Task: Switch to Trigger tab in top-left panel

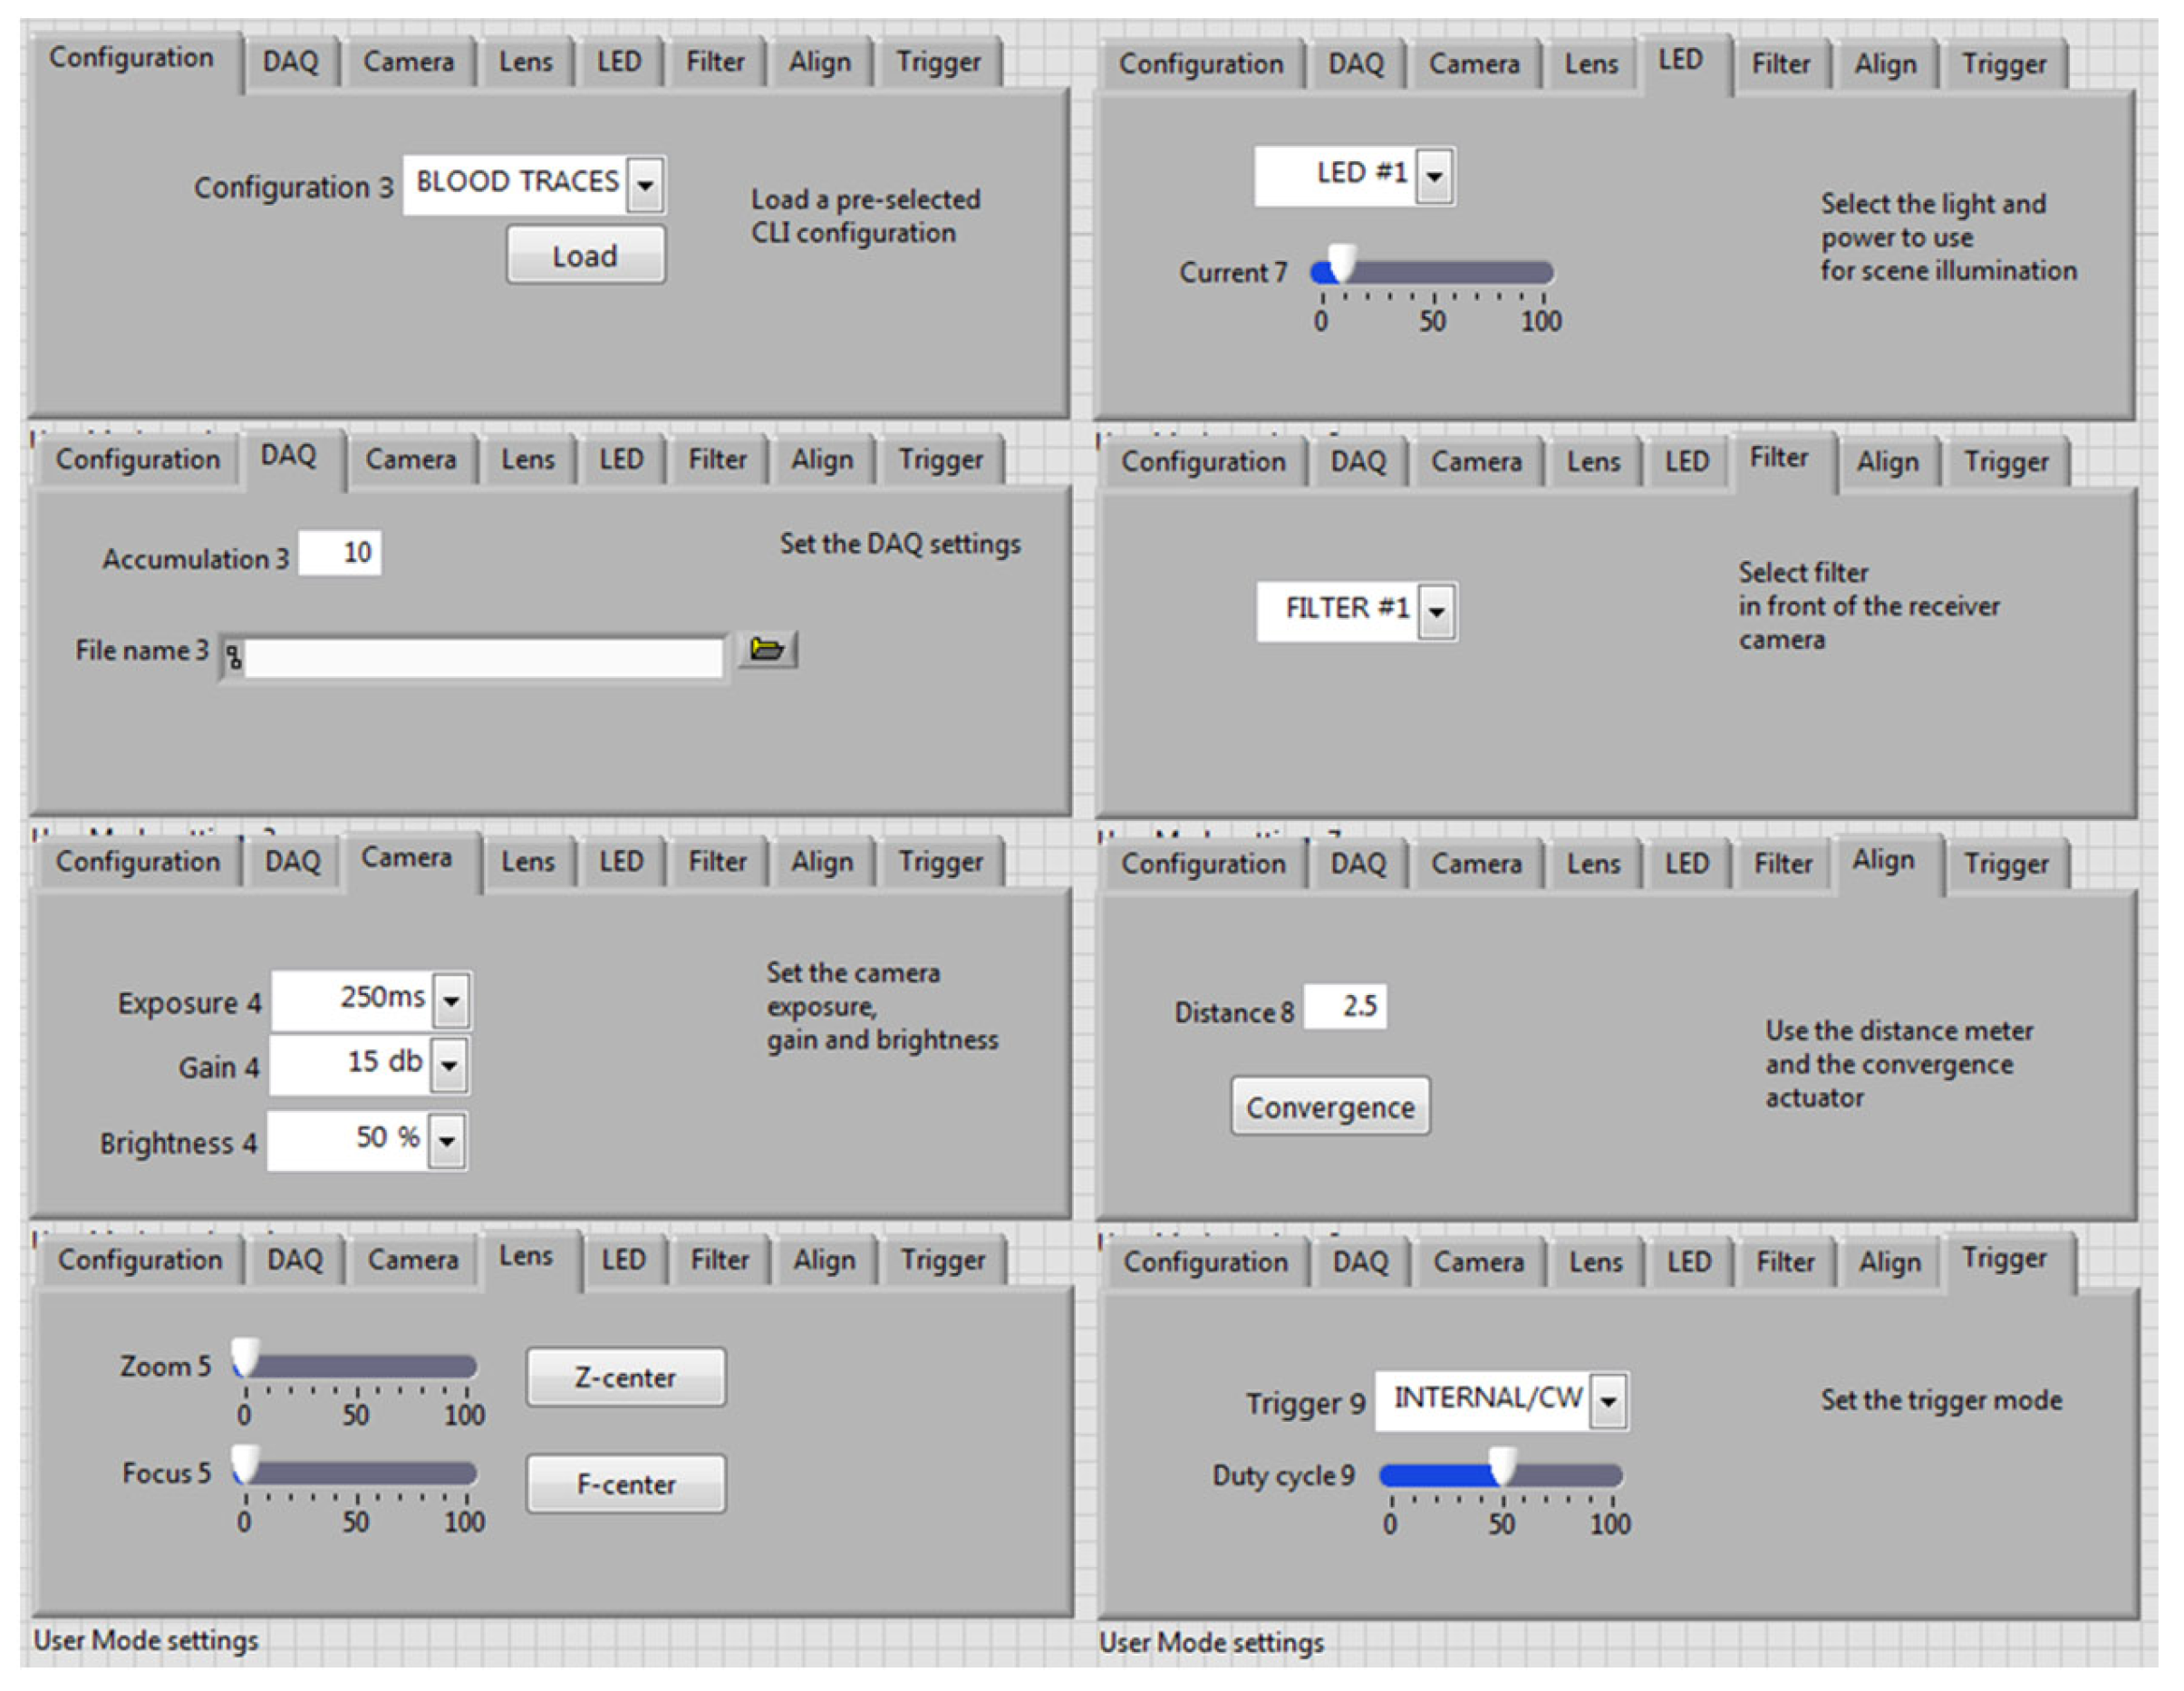Action: coord(937,63)
